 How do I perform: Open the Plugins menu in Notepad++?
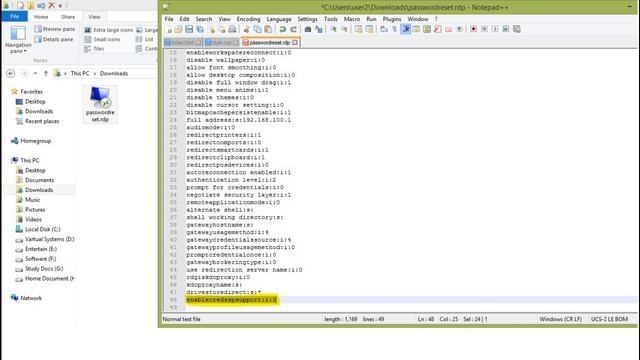coord(392,19)
